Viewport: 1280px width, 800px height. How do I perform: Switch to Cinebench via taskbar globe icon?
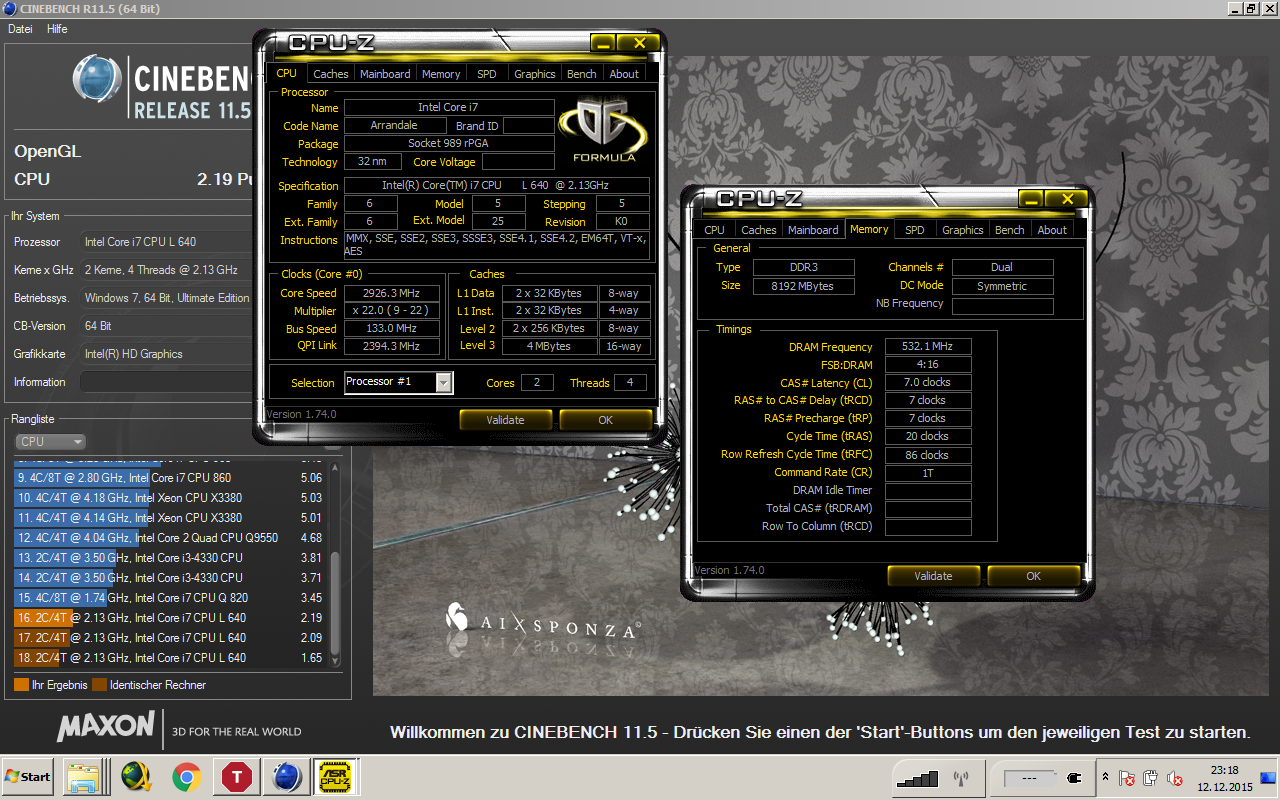point(287,776)
